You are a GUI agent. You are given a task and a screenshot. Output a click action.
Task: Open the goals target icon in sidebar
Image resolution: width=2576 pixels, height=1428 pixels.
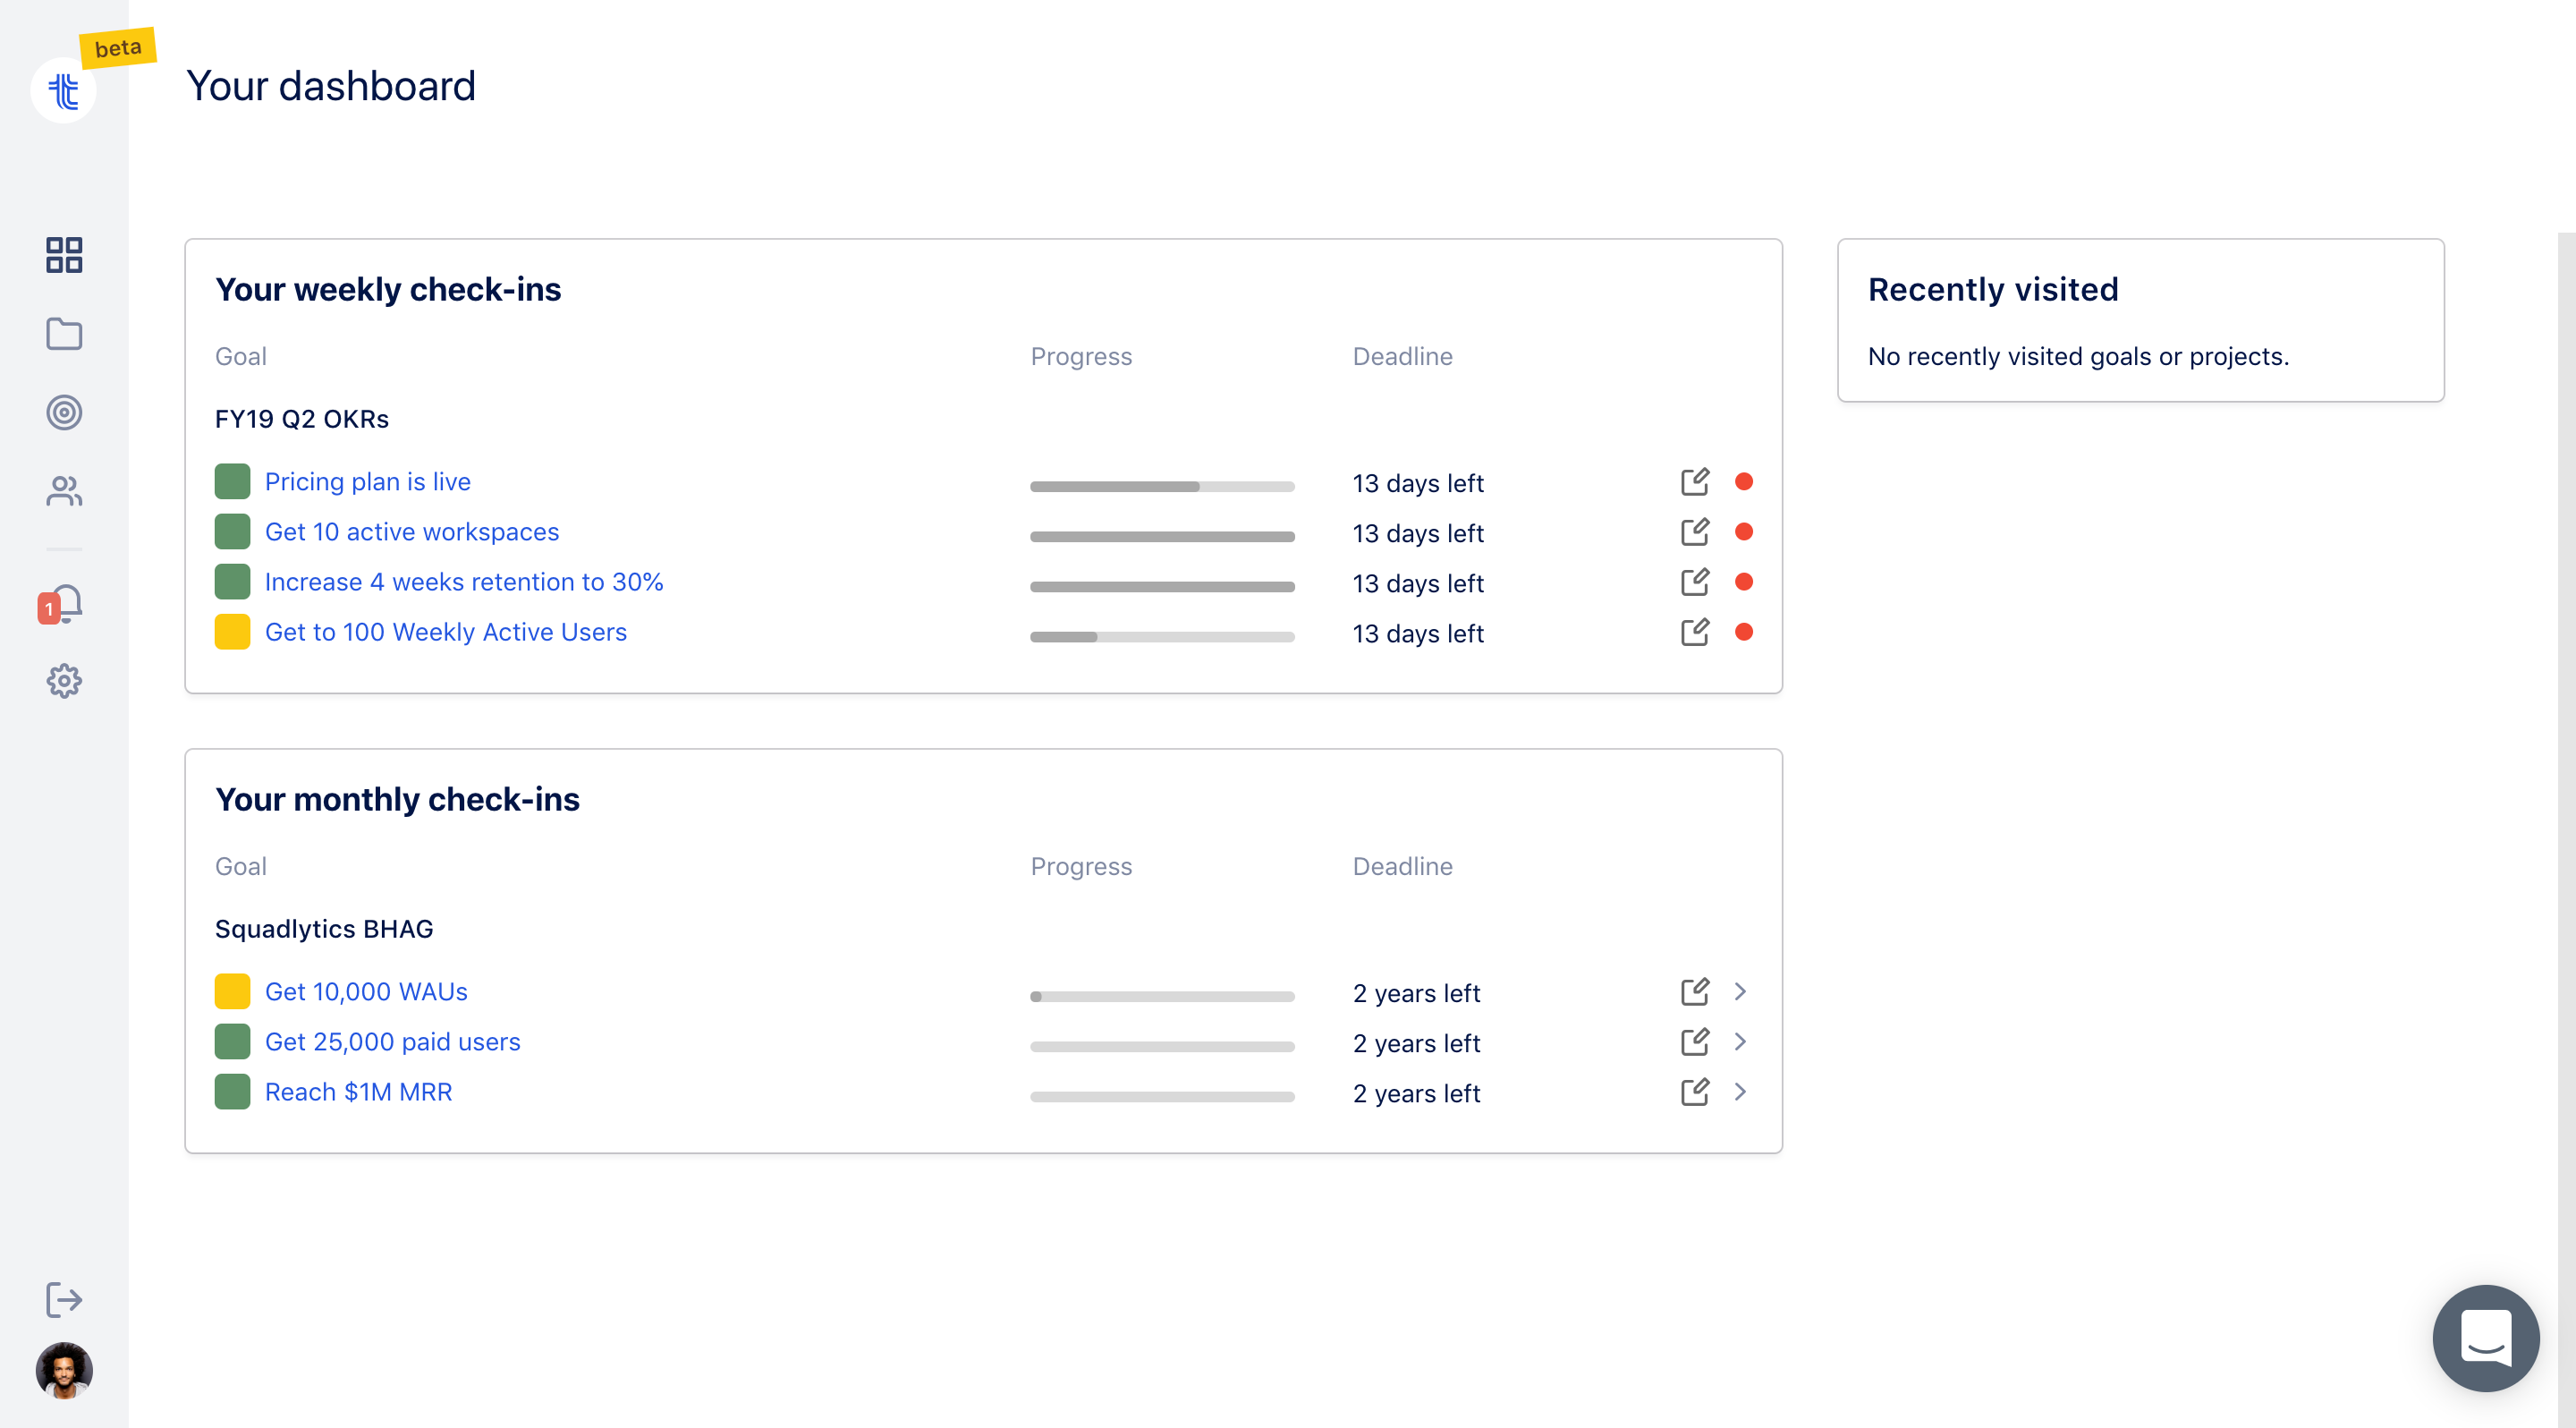(x=64, y=412)
